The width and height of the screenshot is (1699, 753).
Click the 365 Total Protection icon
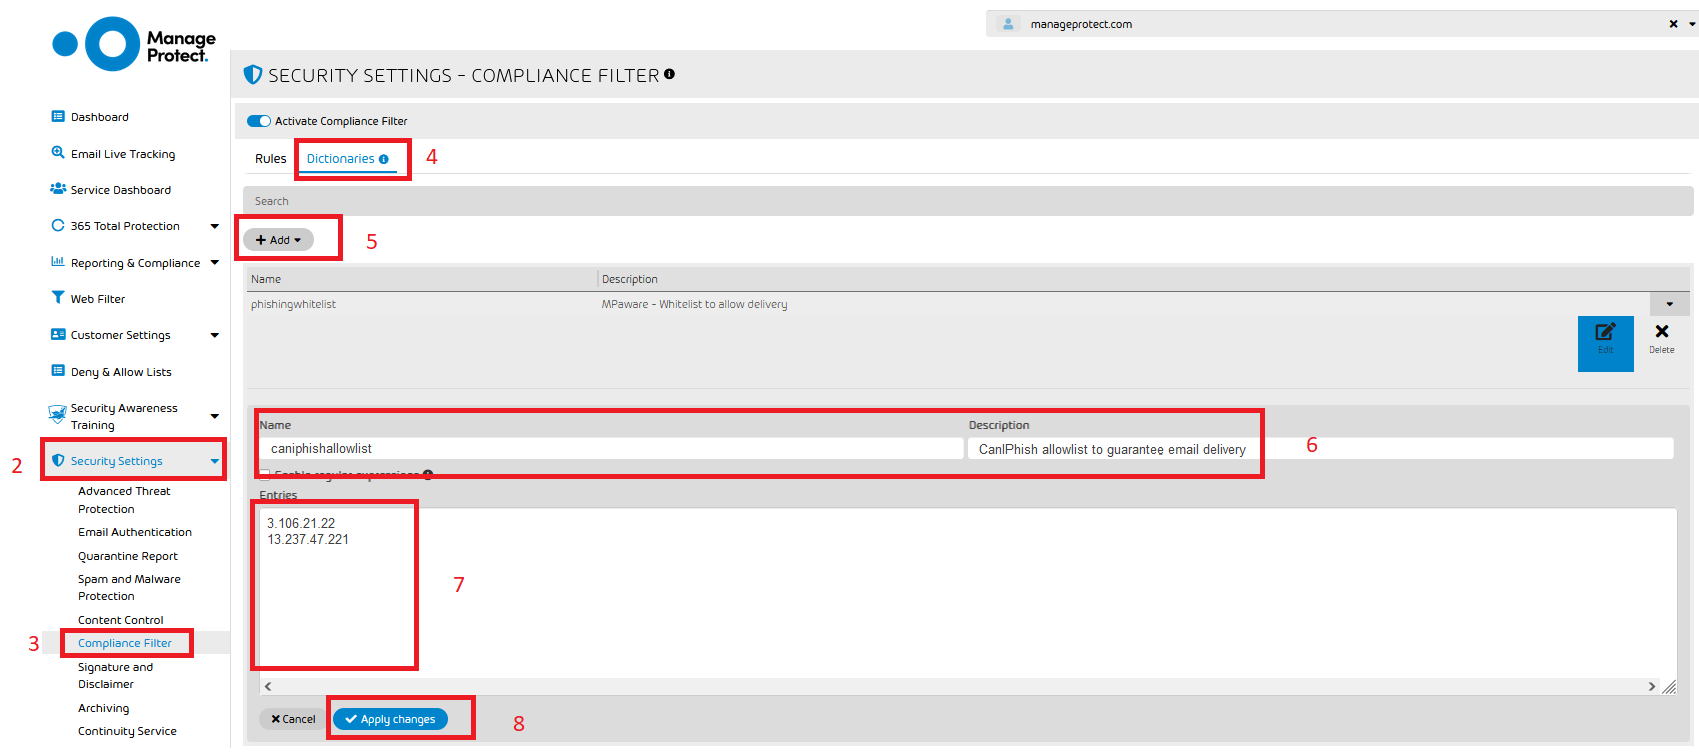point(58,226)
